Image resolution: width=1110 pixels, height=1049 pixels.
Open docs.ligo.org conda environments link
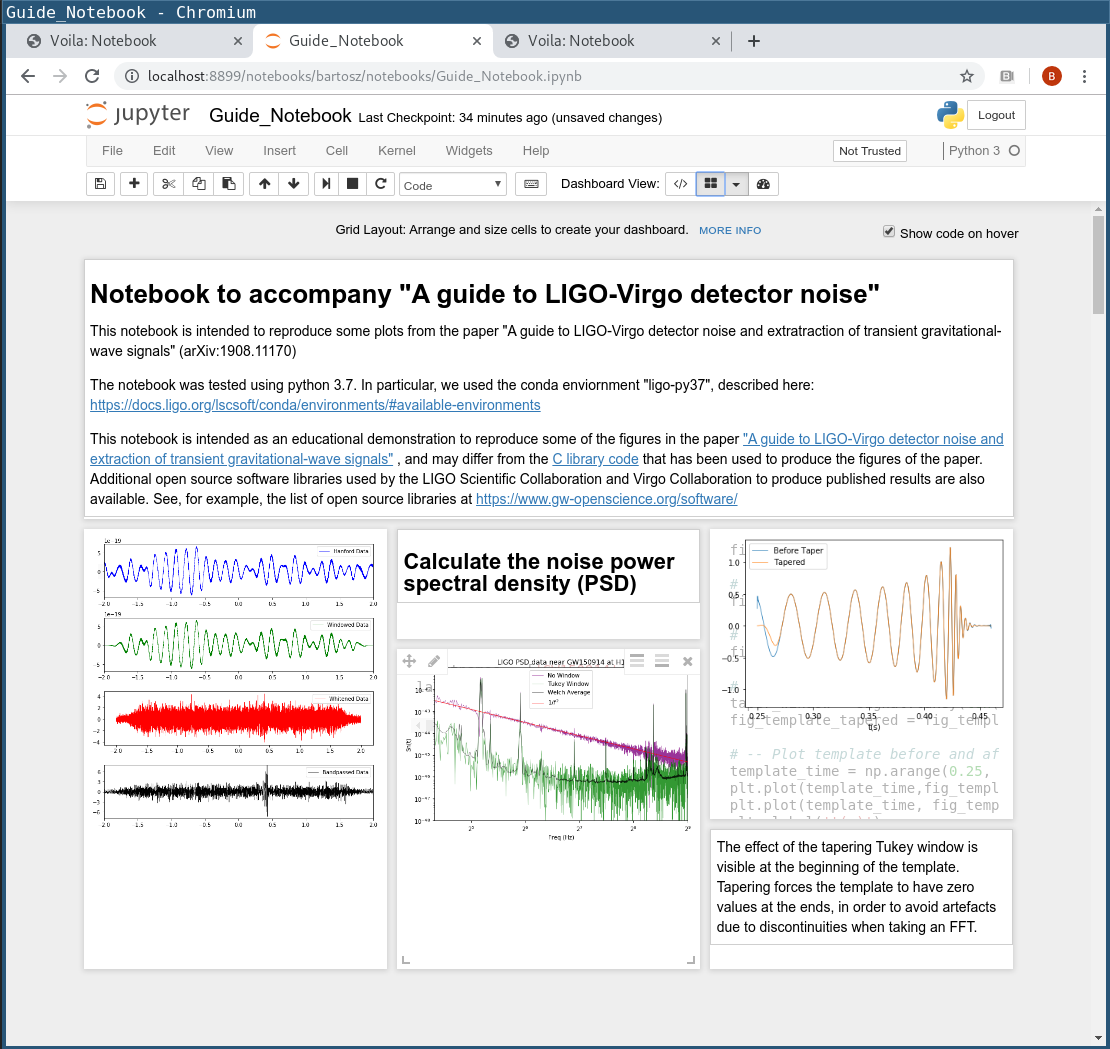pos(315,405)
